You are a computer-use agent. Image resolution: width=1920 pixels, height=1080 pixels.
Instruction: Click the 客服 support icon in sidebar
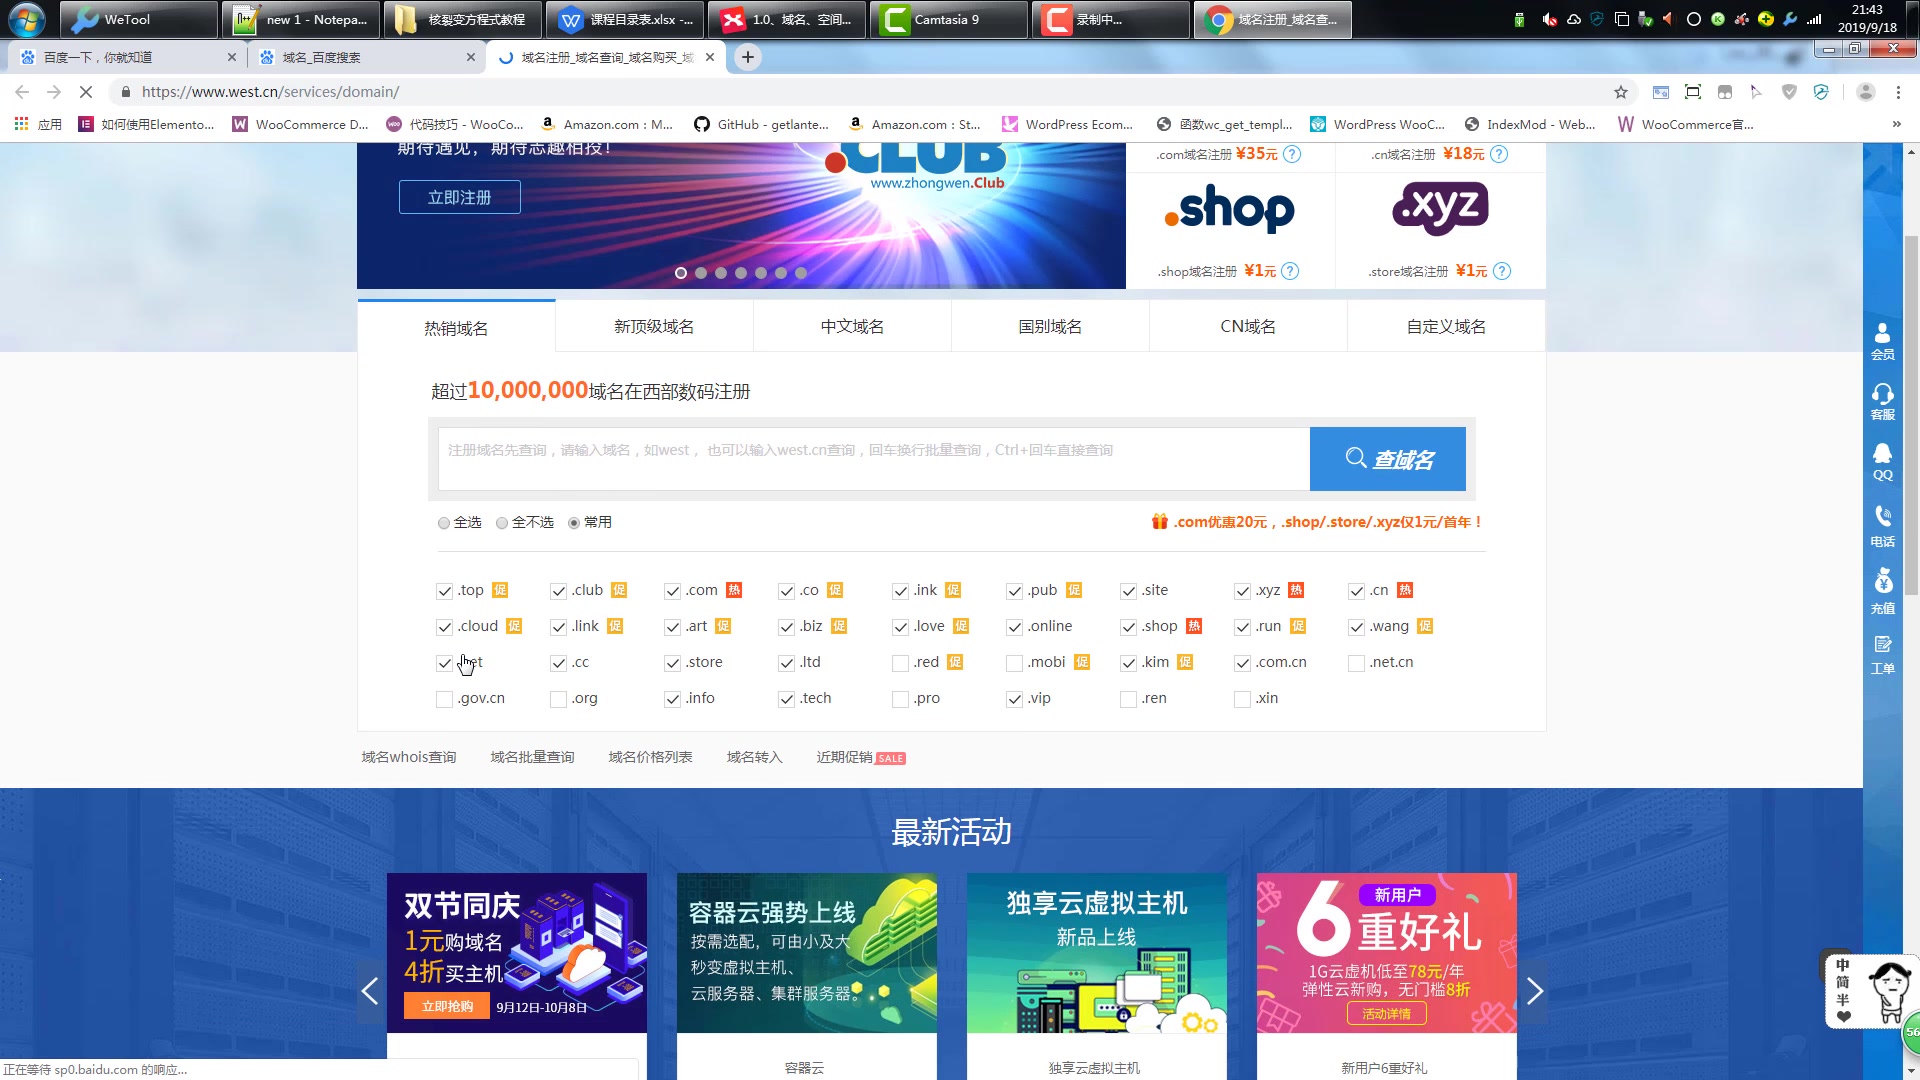pos(1883,400)
